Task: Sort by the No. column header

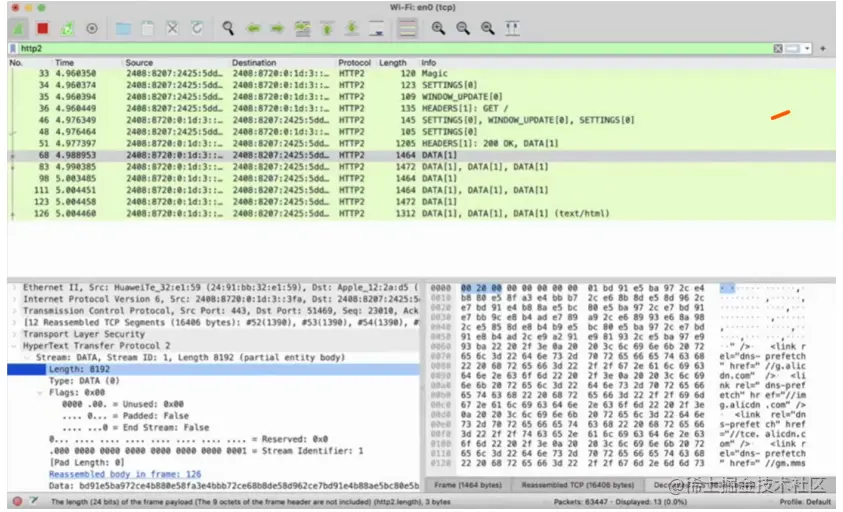Action: click(16, 63)
